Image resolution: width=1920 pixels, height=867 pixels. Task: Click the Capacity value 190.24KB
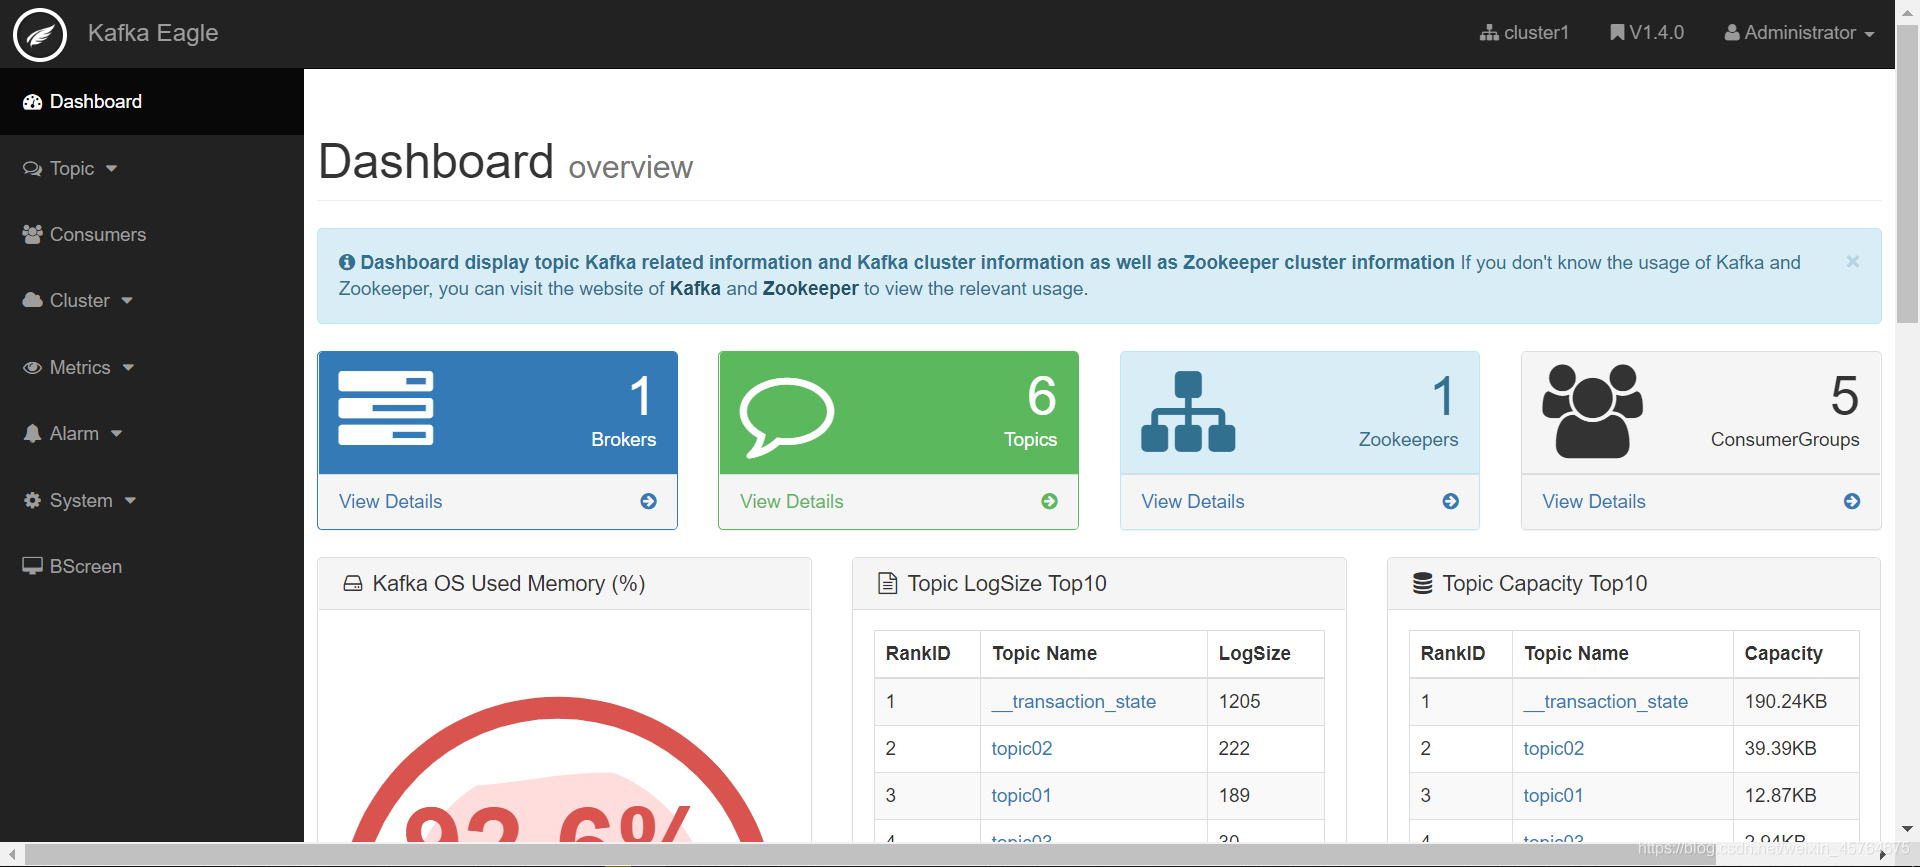pyautogui.click(x=1786, y=702)
